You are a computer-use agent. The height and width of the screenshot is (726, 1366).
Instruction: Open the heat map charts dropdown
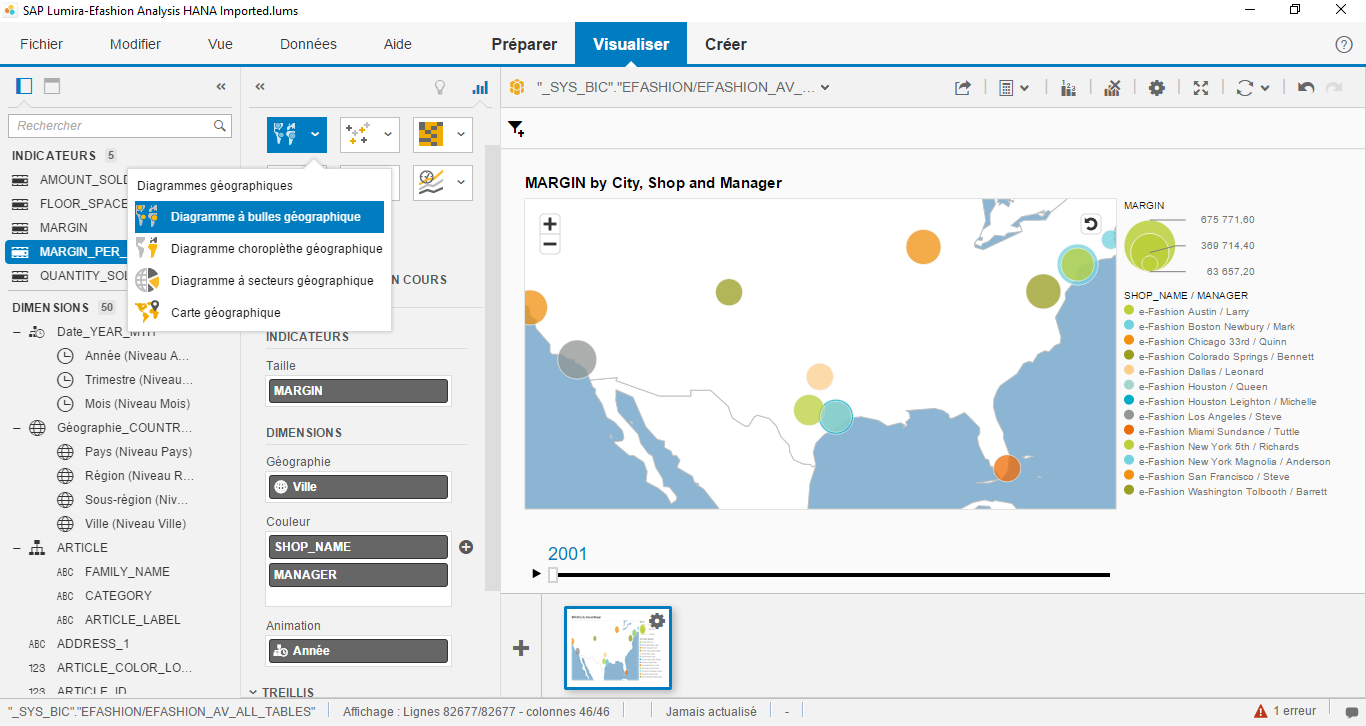click(443, 134)
